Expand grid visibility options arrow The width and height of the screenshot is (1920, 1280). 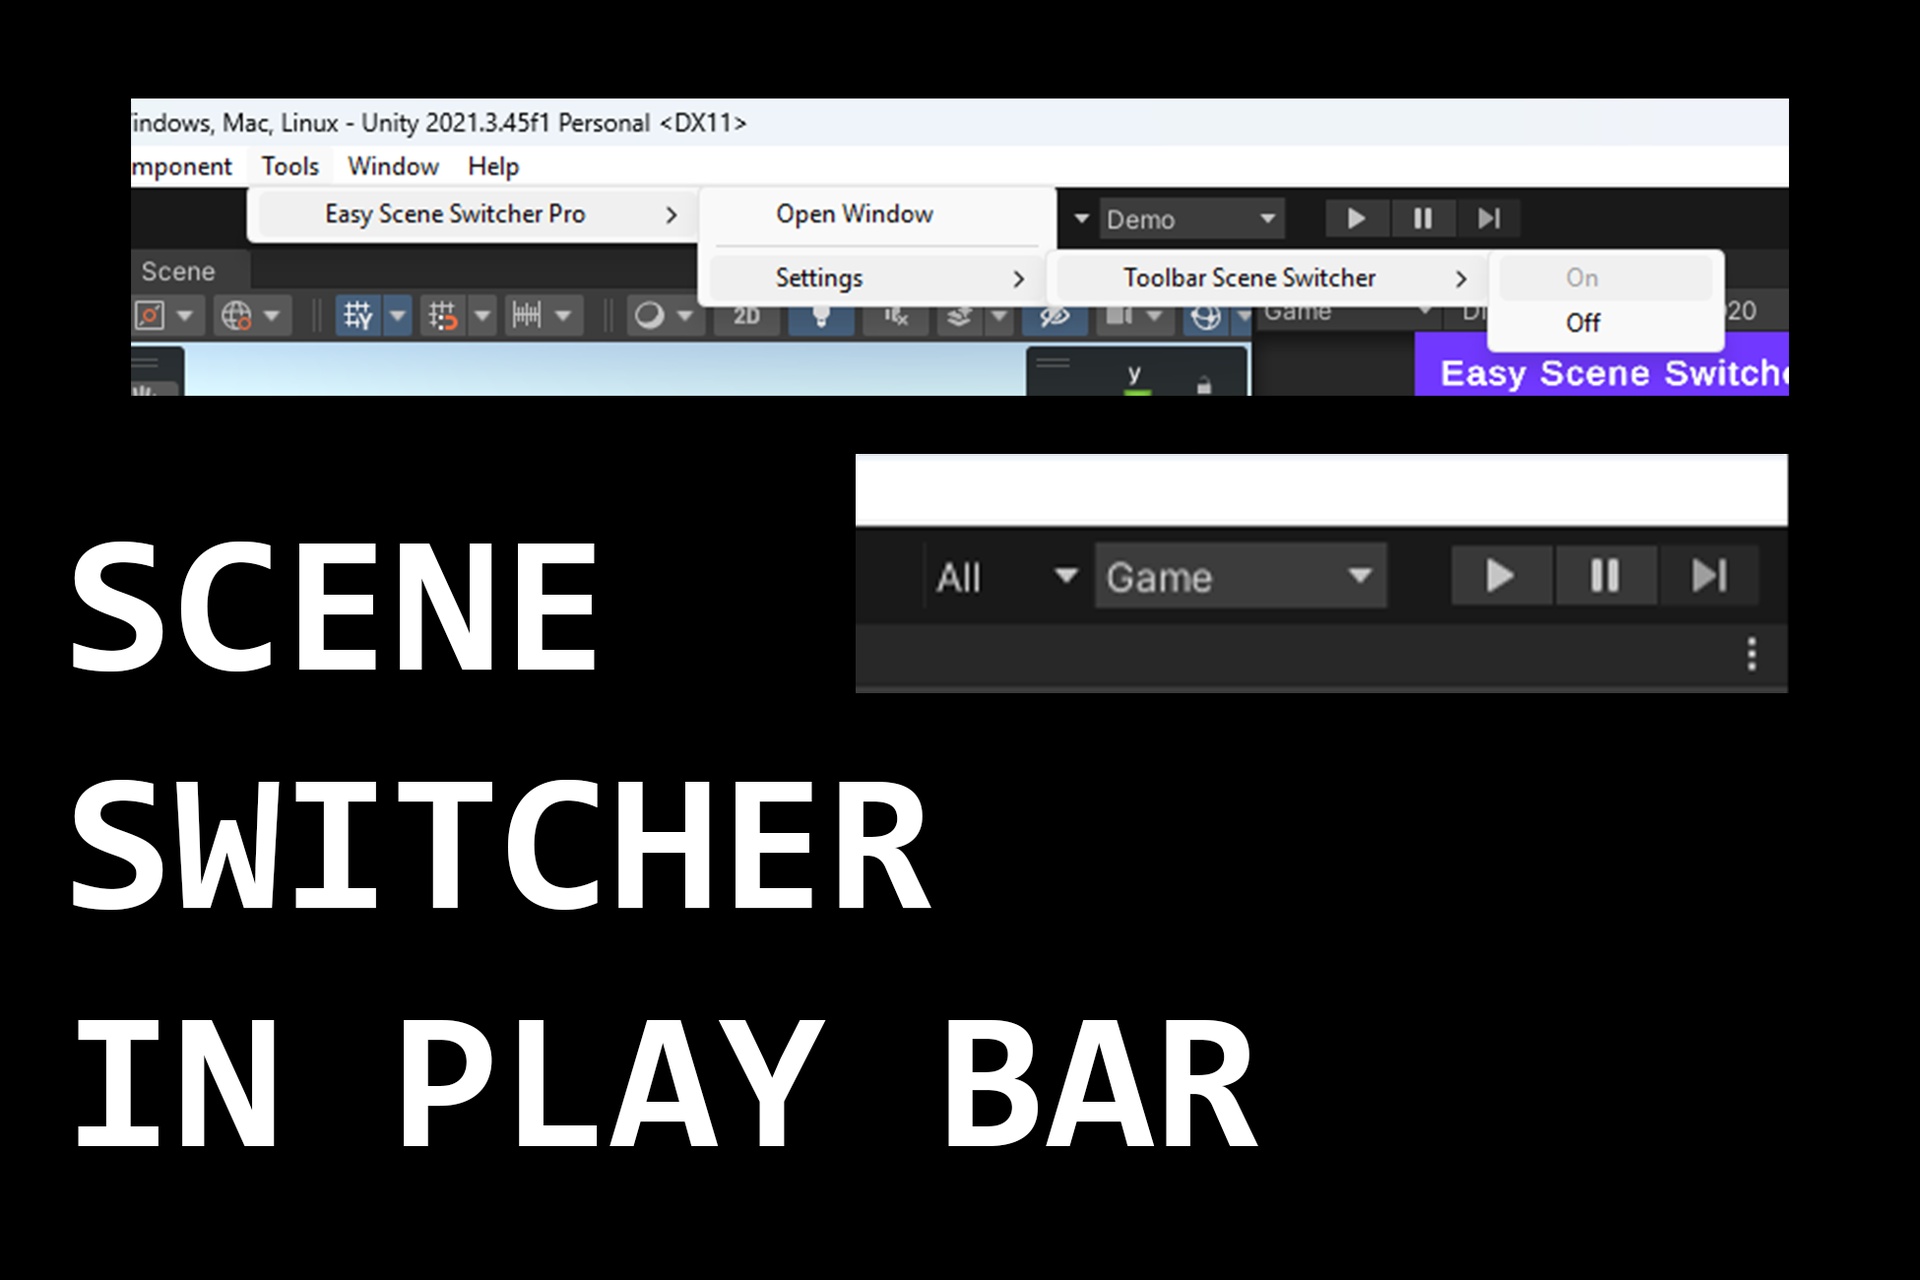398,316
